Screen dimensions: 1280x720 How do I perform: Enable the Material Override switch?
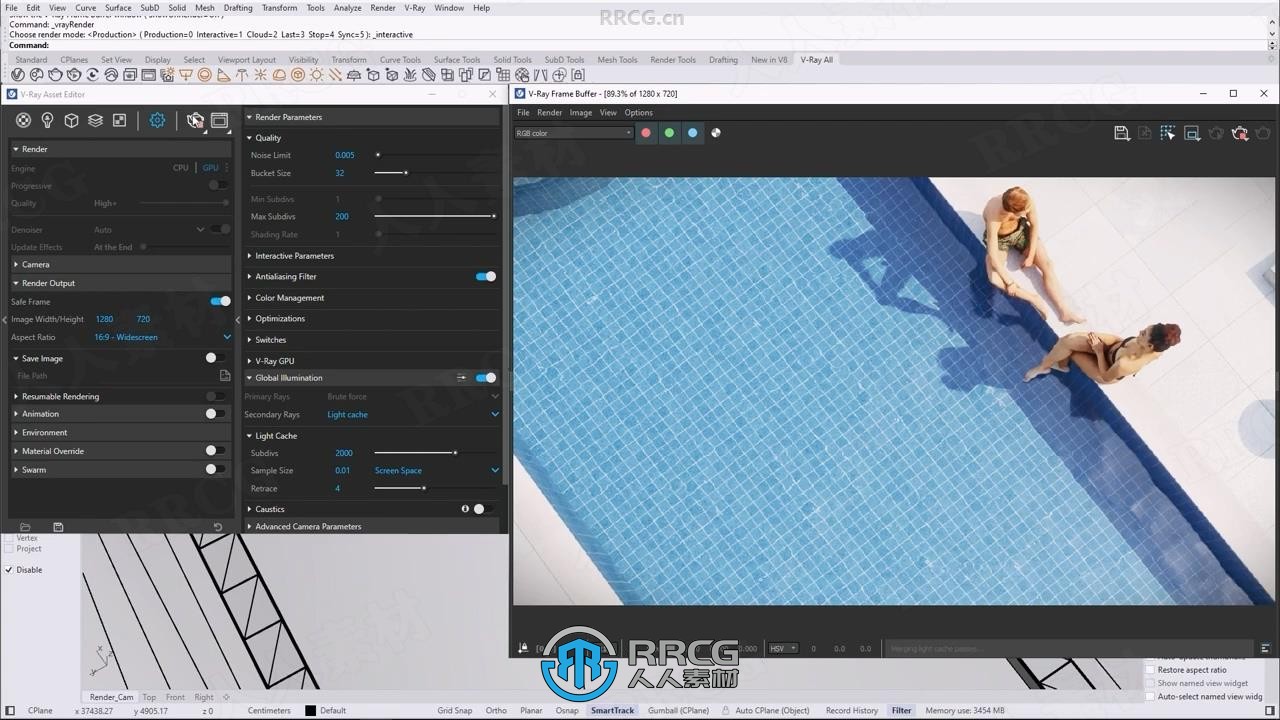[215, 451]
